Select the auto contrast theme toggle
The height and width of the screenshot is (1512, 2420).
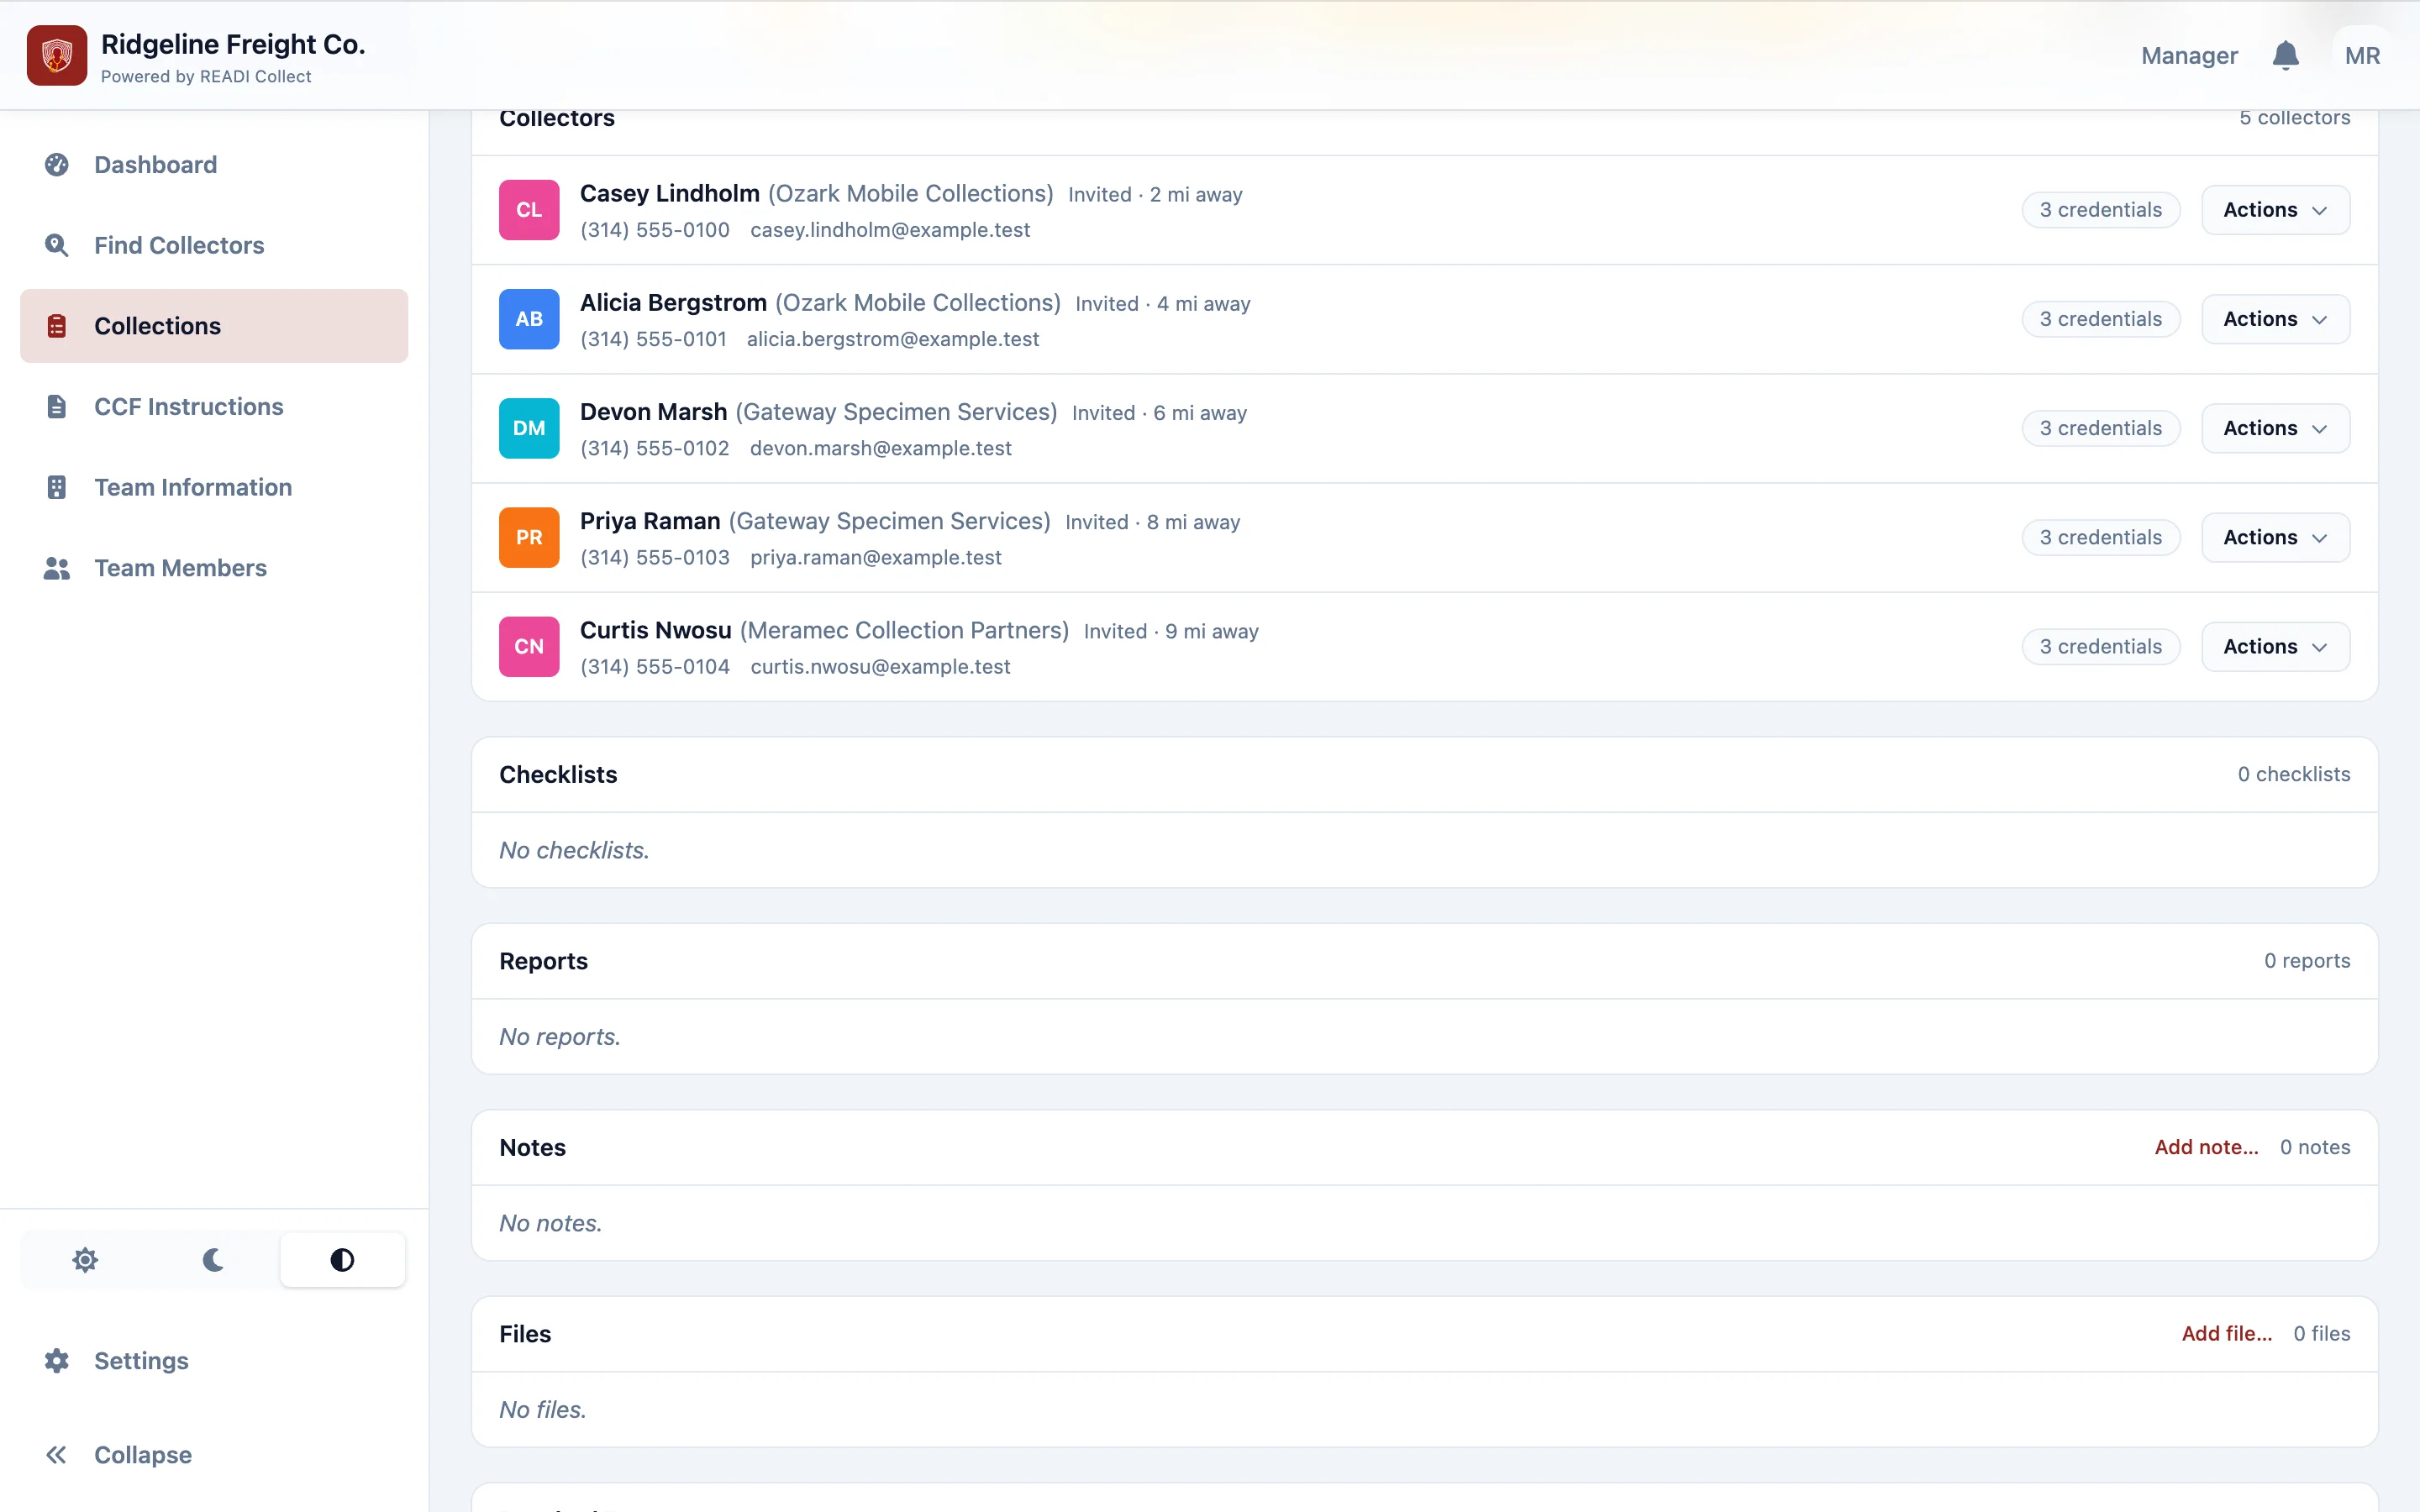pyautogui.click(x=342, y=1260)
